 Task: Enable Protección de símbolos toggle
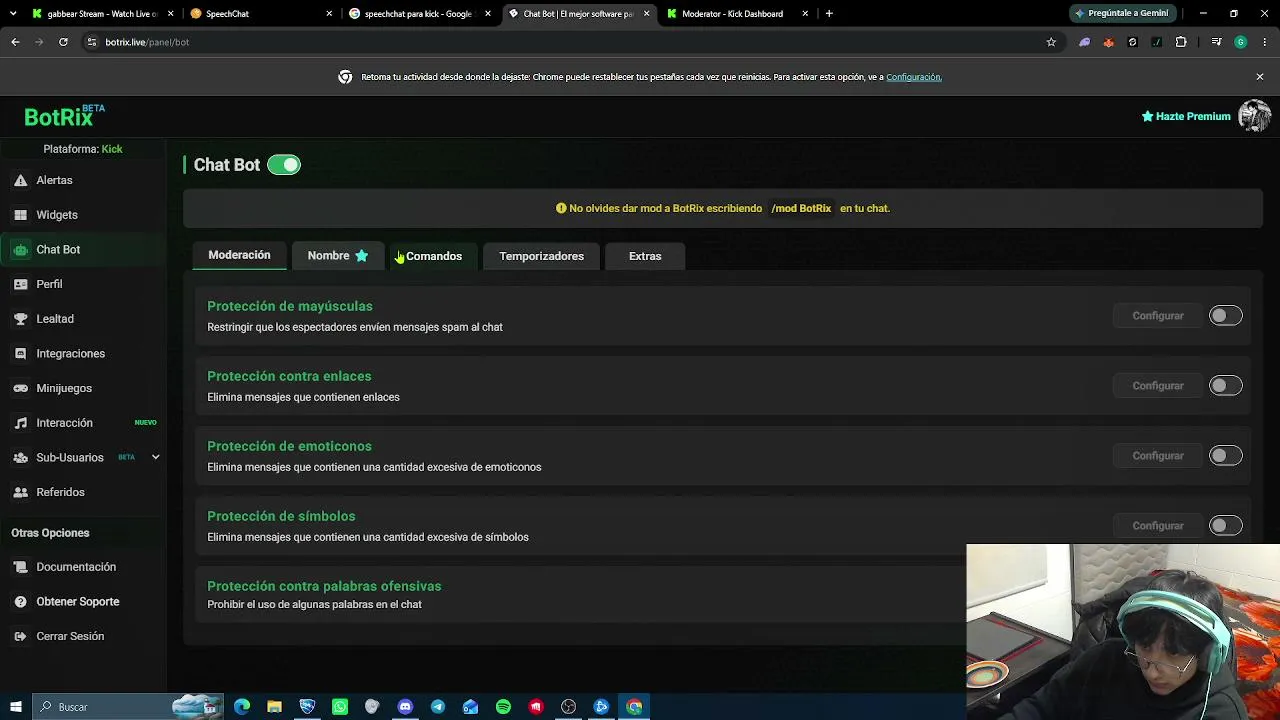point(1225,526)
